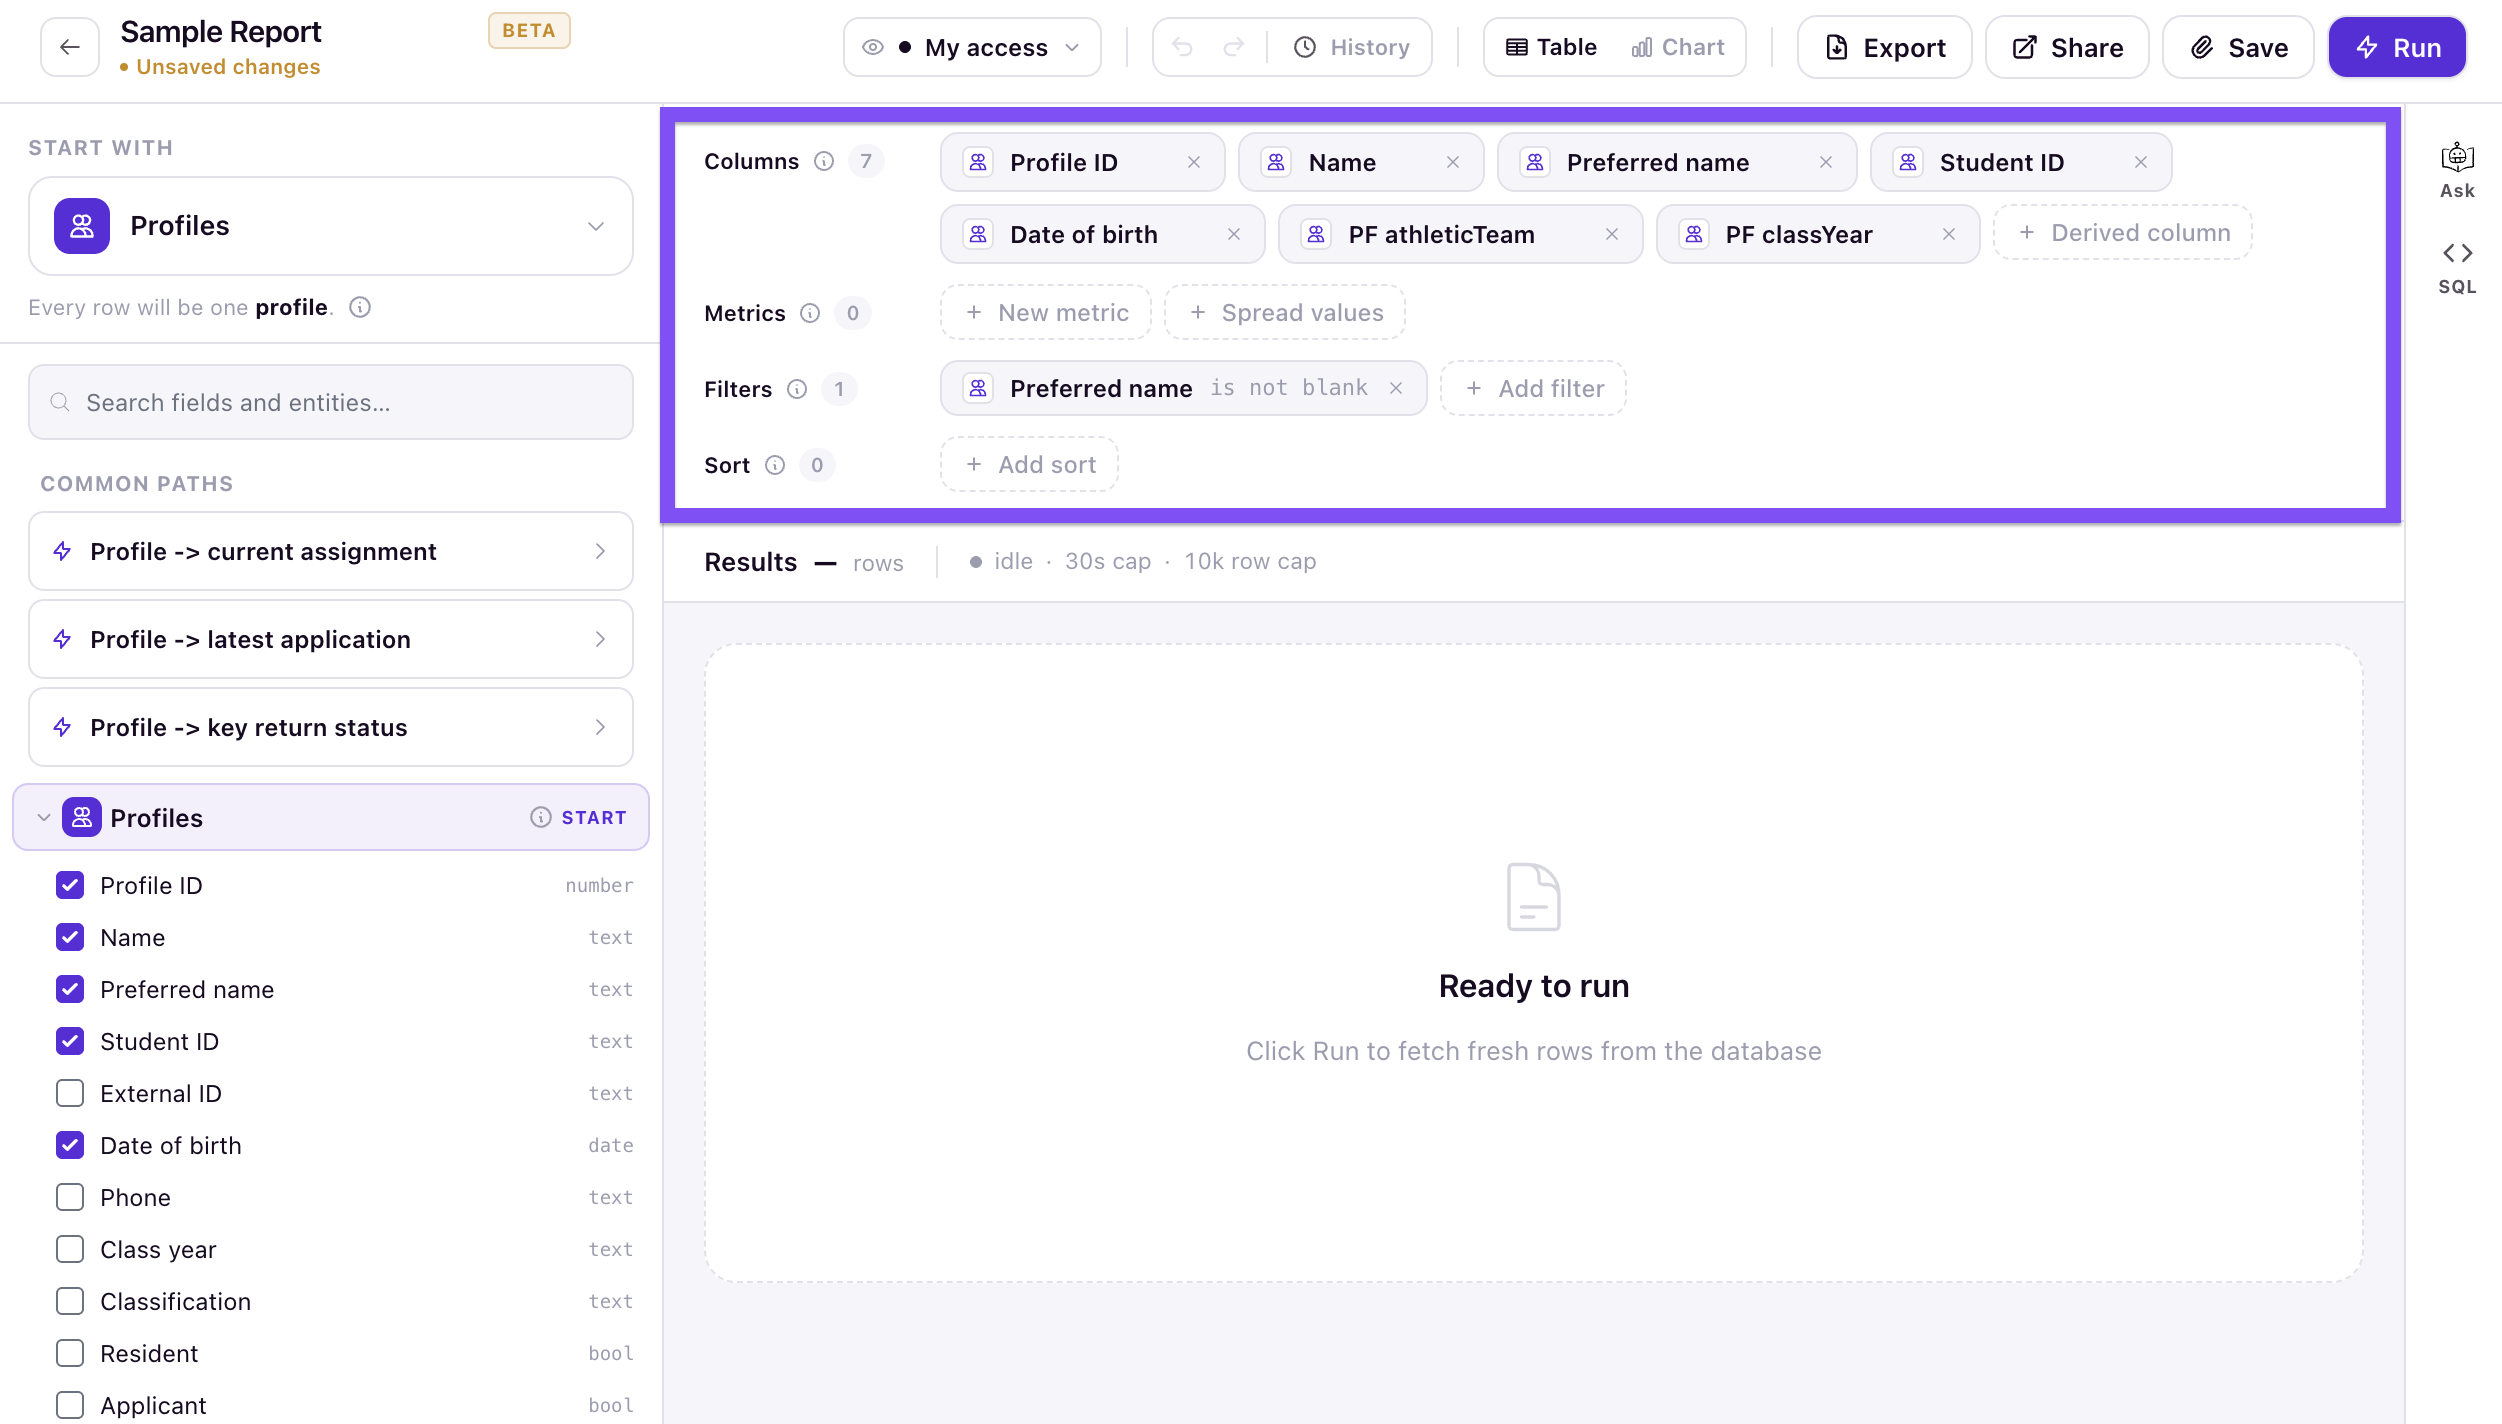The height and width of the screenshot is (1424, 2502).
Task: Check the Class year field checkbox
Action: (70, 1249)
